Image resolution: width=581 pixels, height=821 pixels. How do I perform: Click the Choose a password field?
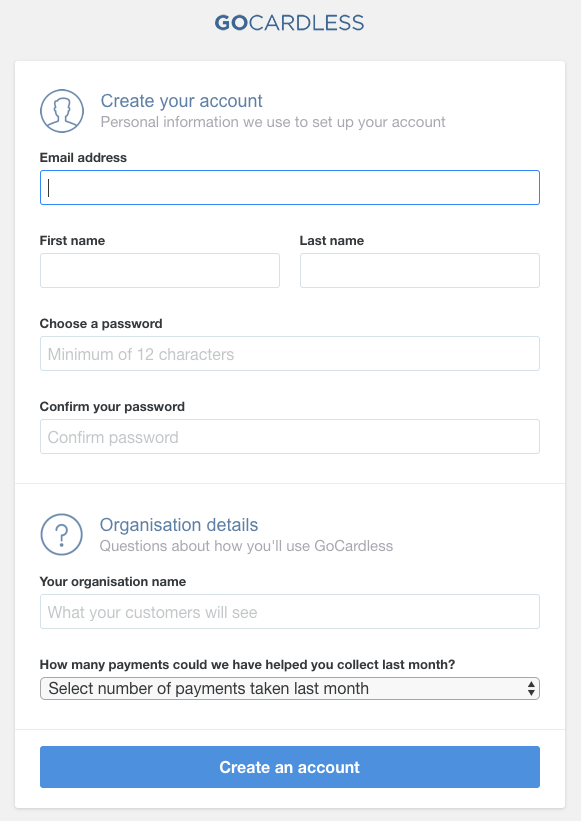pos(289,353)
